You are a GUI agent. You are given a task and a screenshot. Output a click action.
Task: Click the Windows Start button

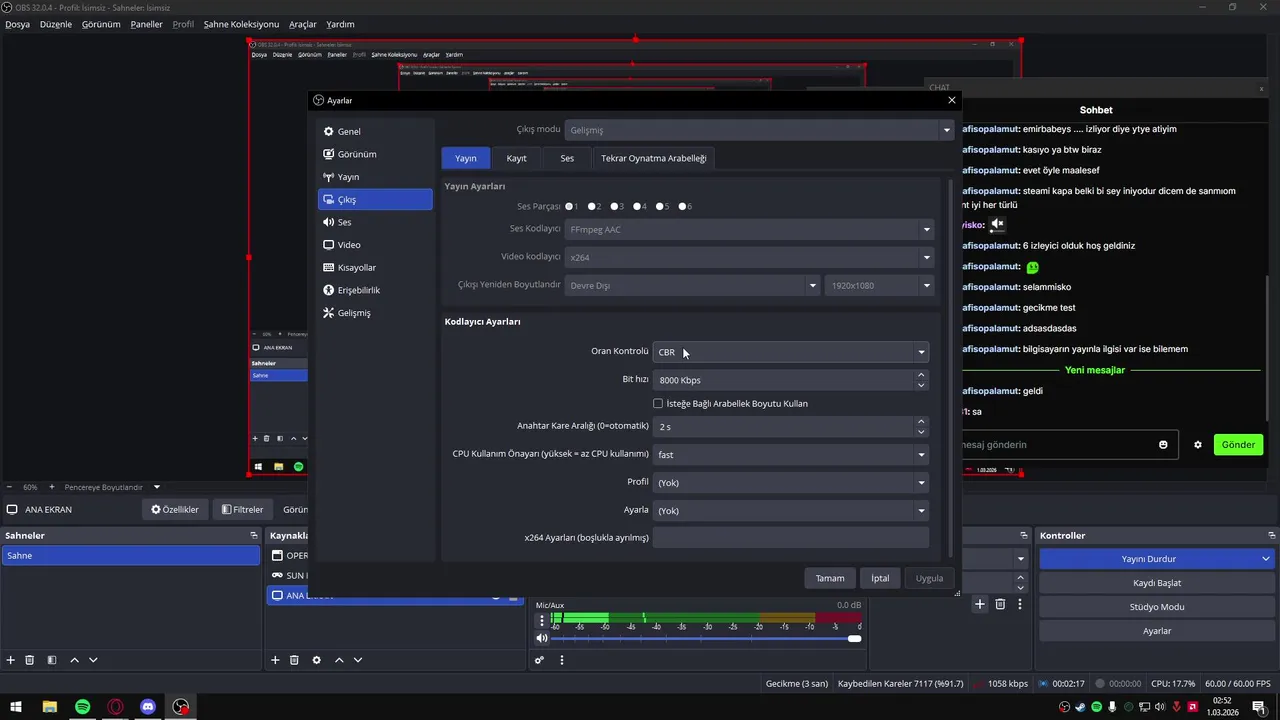(16, 707)
